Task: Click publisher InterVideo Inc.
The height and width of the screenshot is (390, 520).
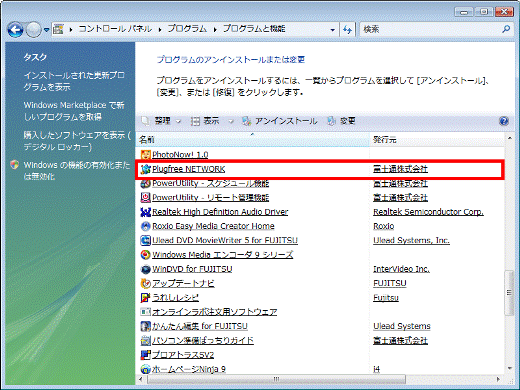Action: pos(401,269)
